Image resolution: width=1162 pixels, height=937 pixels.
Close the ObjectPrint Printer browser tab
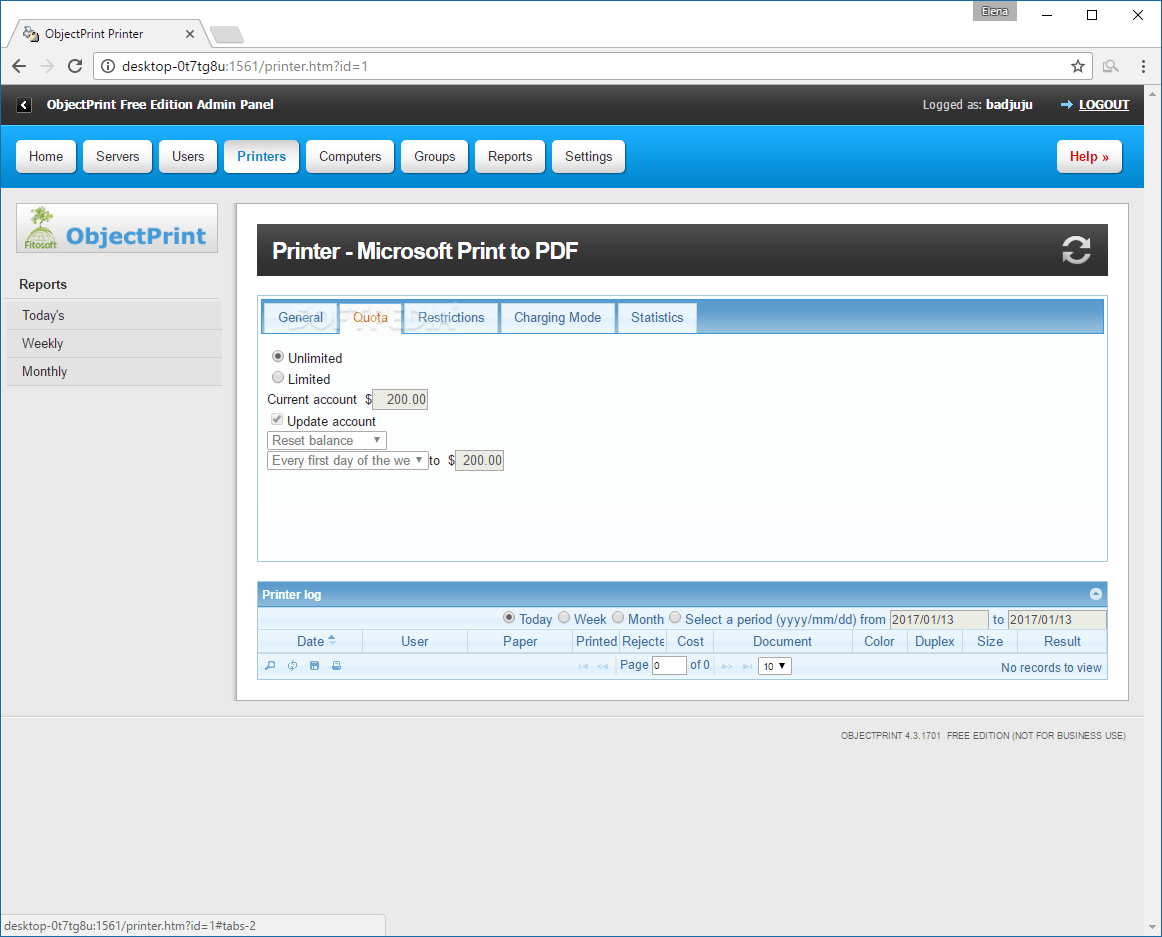click(190, 34)
